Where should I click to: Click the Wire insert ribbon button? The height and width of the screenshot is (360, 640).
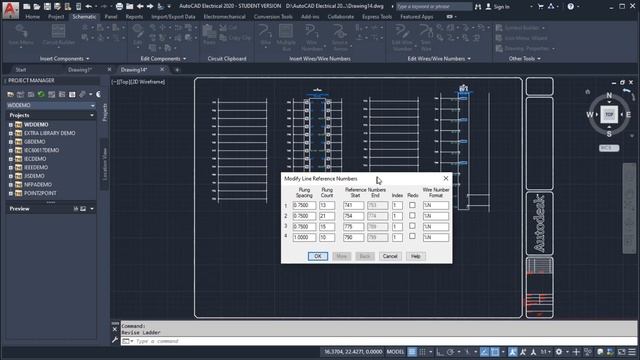pyautogui.click(x=265, y=35)
